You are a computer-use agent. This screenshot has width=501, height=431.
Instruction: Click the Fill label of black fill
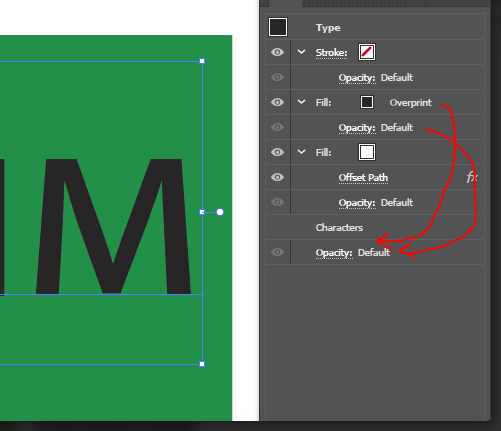(x=323, y=102)
